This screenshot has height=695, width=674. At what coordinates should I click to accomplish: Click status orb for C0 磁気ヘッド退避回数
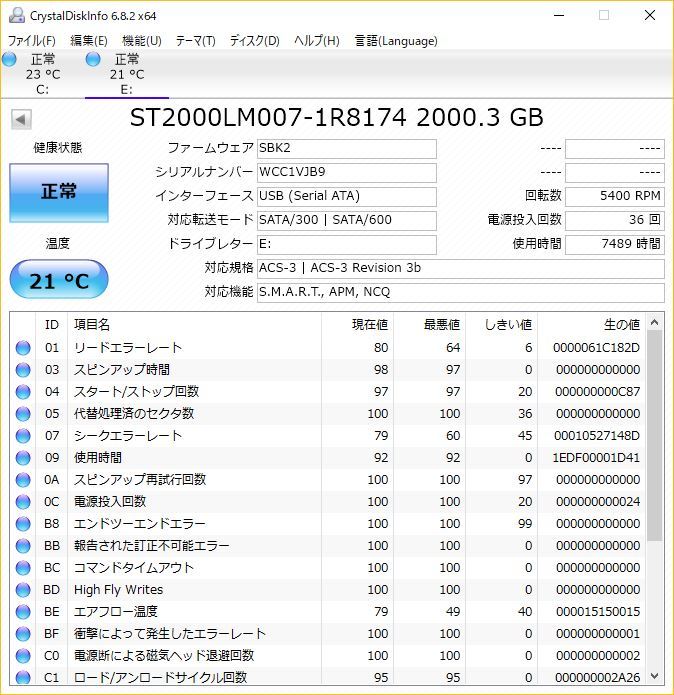(23, 656)
